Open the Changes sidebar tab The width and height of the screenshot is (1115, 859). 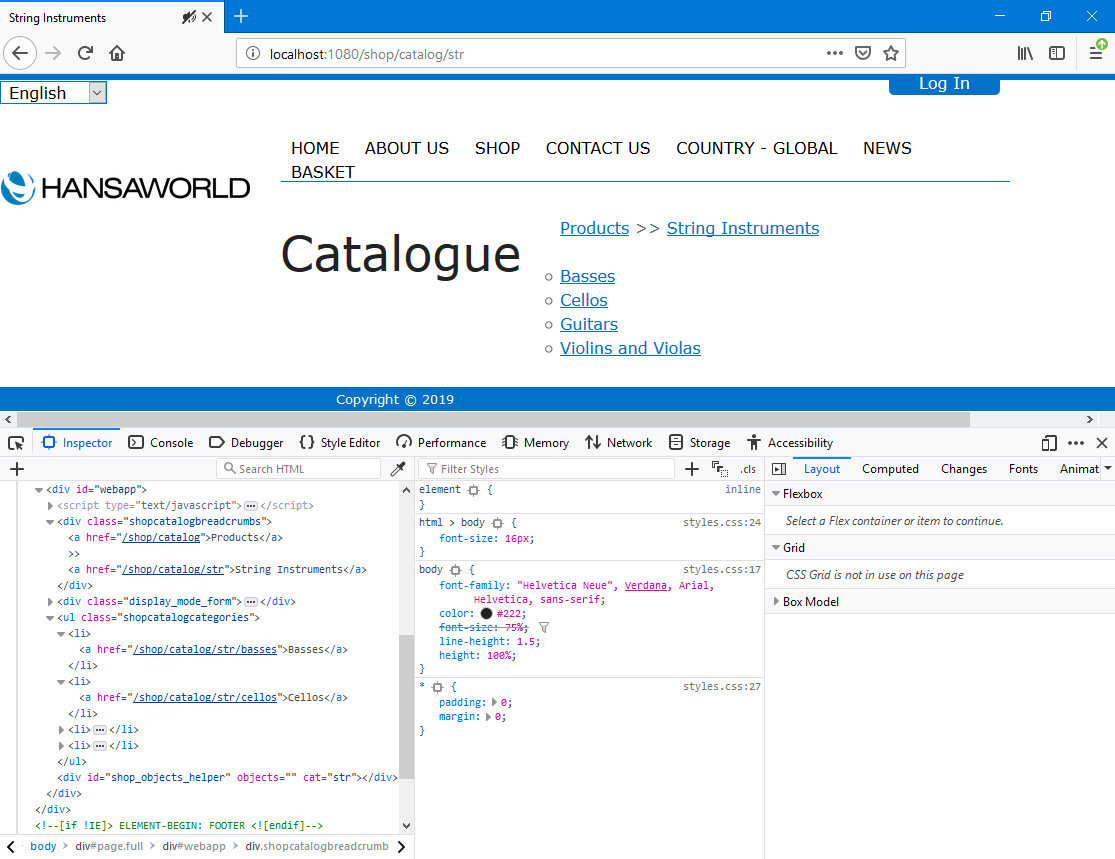click(x=964, y=469)
